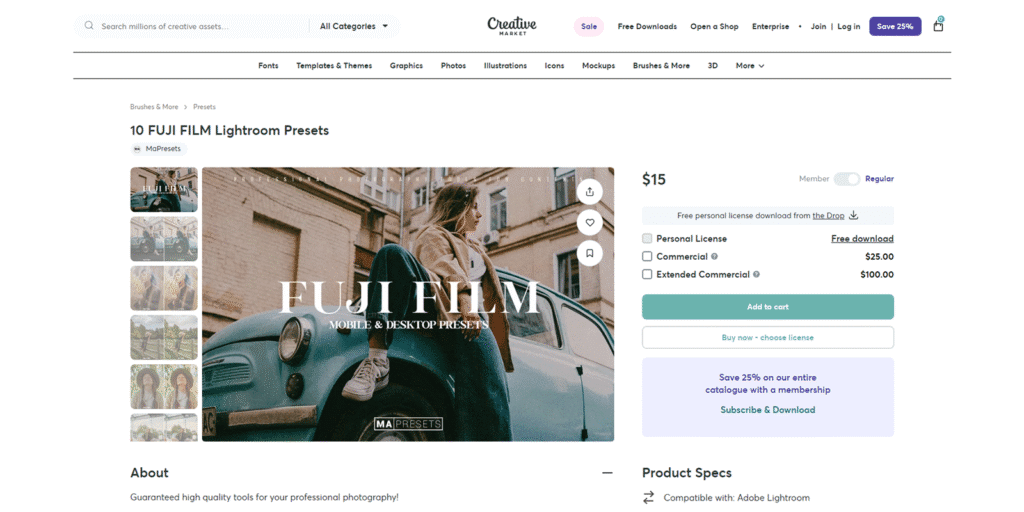Collapse the About section
This screenshot has width=1024, height=512.
[607, 473]
